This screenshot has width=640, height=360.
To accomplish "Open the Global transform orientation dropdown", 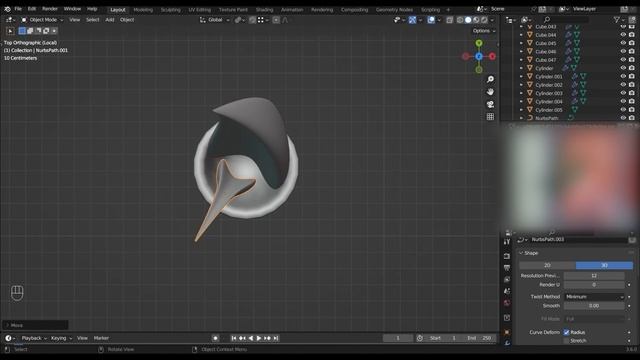I will click(x=215, y=20).
